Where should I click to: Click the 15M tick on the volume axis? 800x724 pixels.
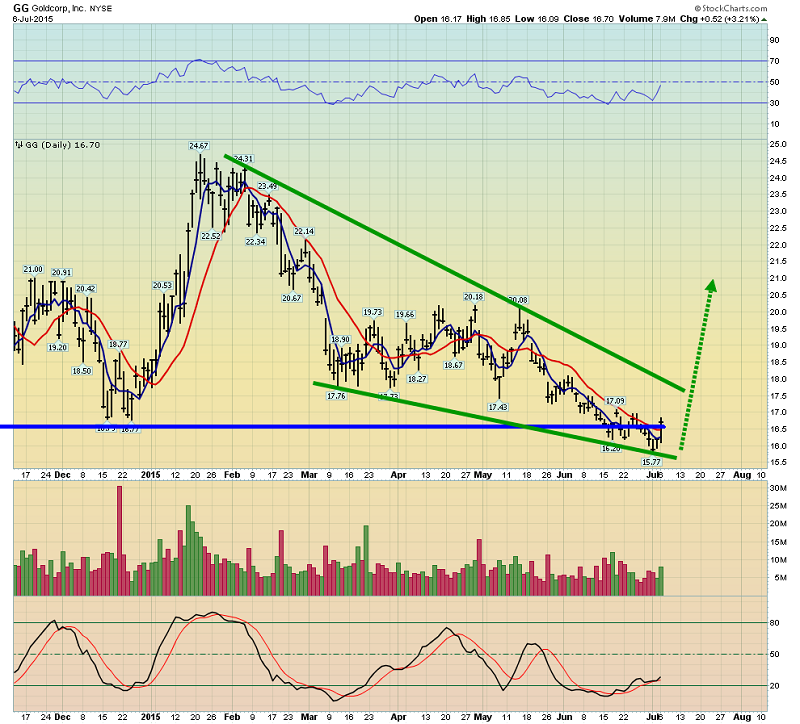point(778,542)
